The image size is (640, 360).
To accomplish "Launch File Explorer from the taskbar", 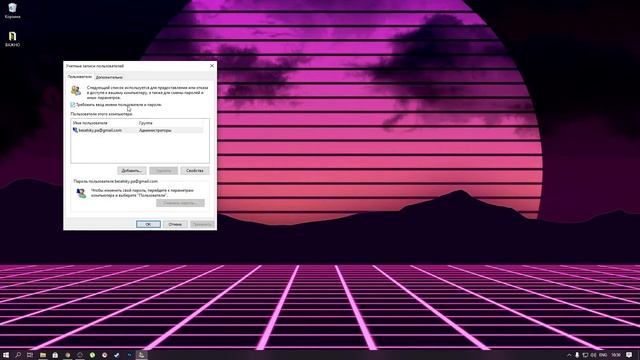I will pos(43,355).
